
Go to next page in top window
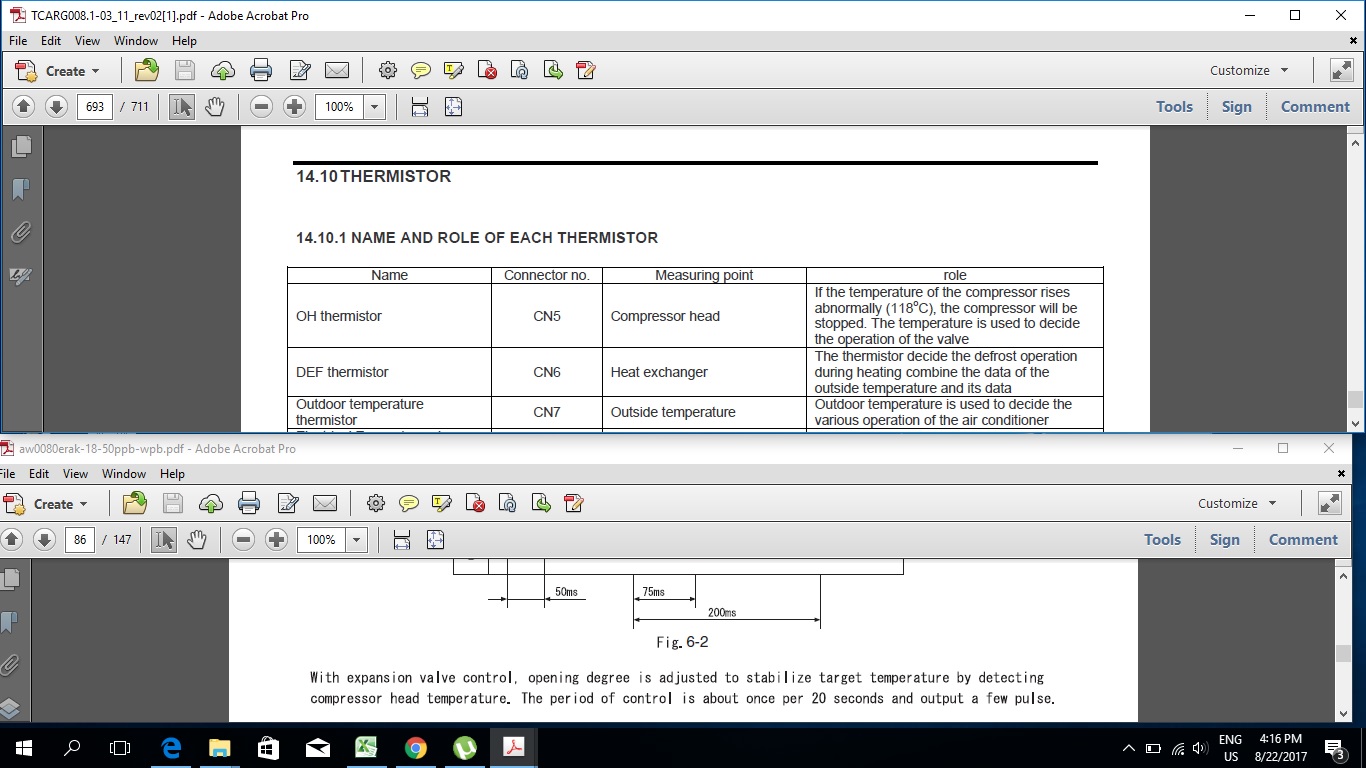coord(56,107)
